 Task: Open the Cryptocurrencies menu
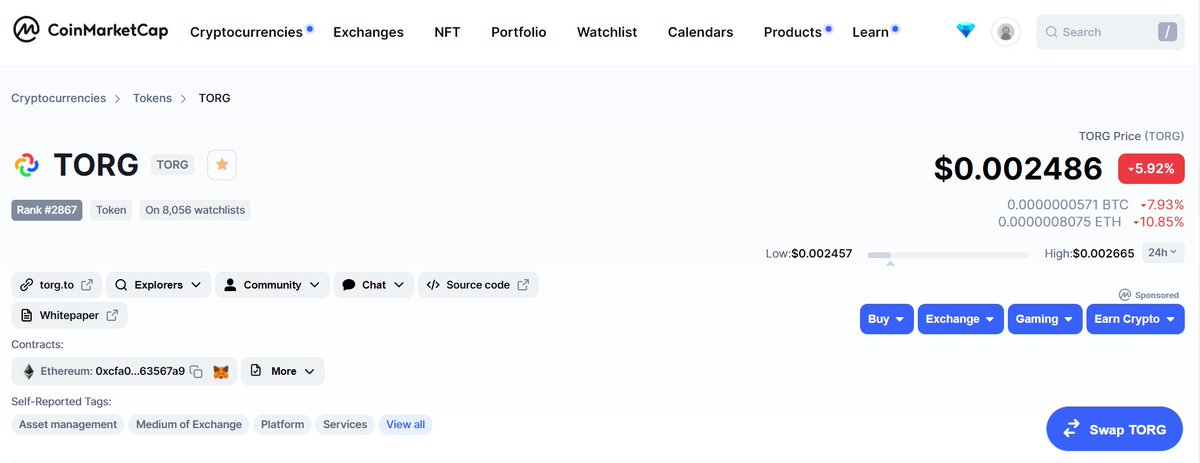point(246,32)
